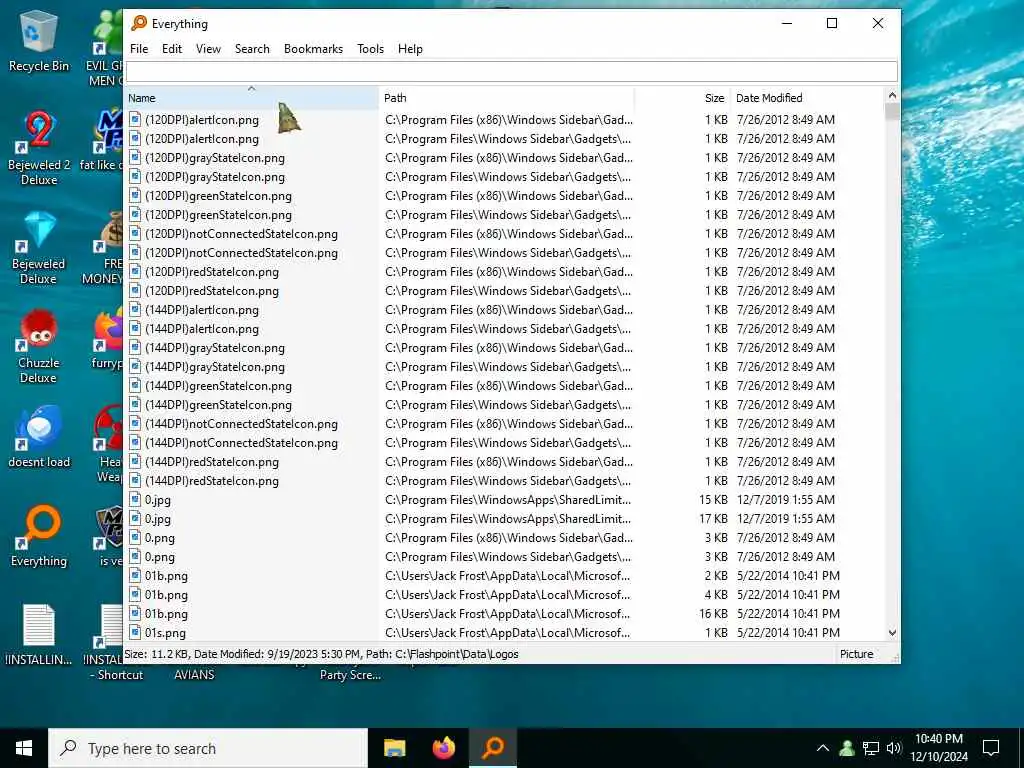The image size is (1024, 768).
Task: Click the 16 KB size cell for 01b.png
Action: pos(713,613)
